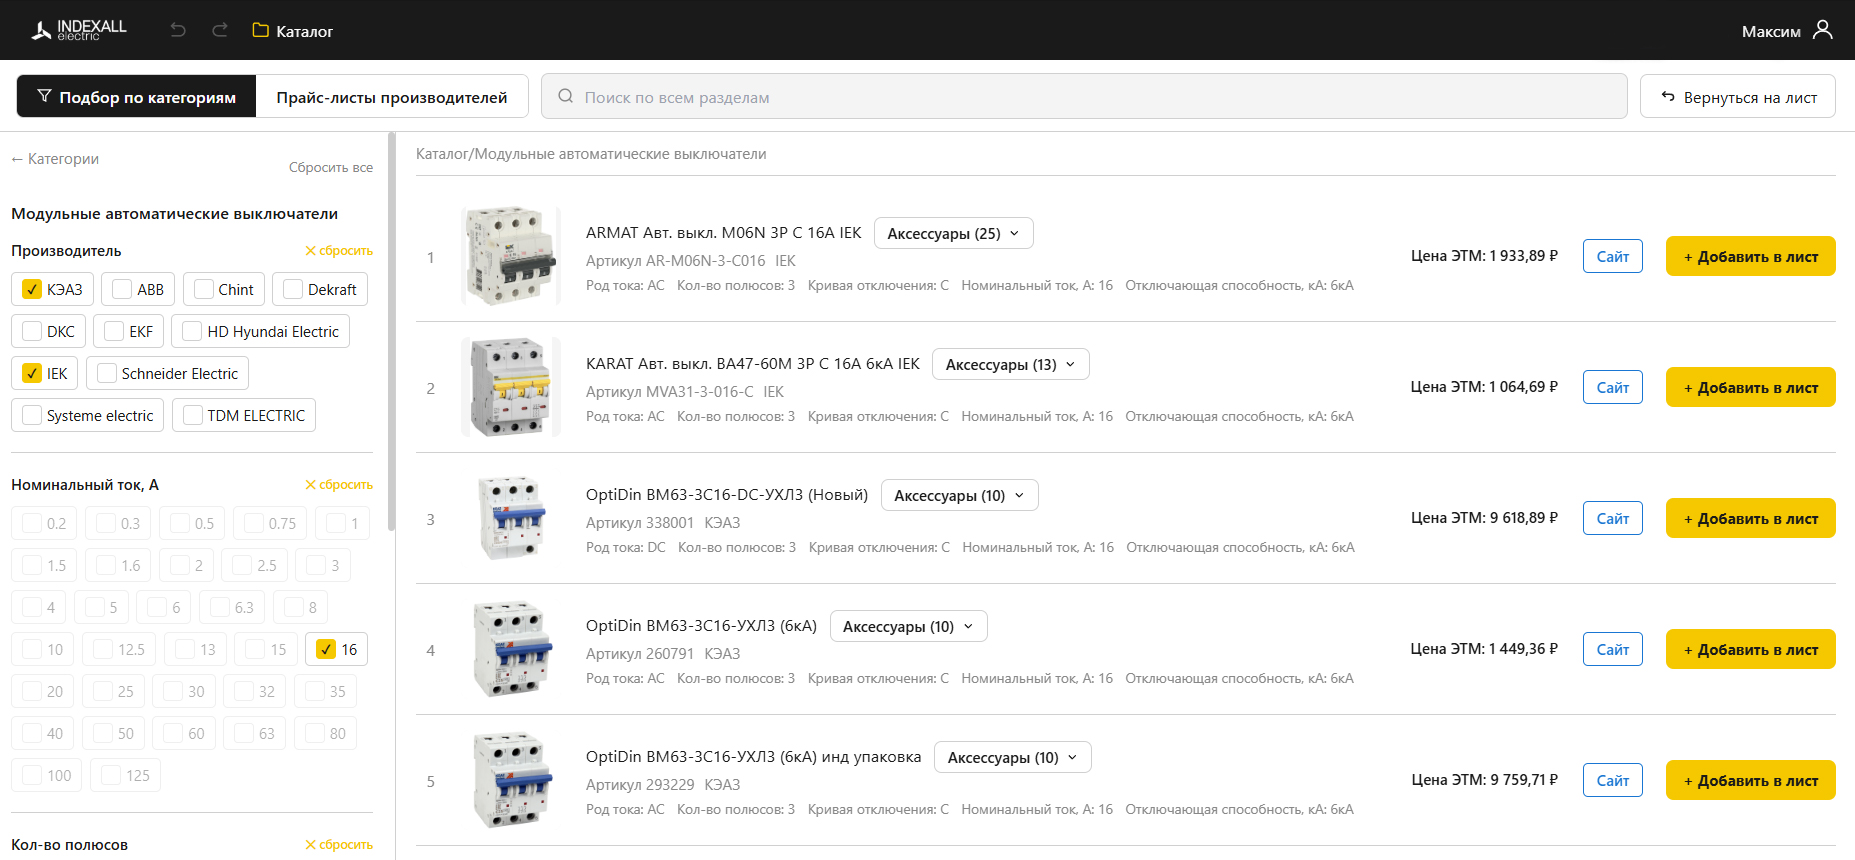Select Артикул AR-M06N-3-C016 text
This screenshot has height=860, width=1855.
point(676,261)
